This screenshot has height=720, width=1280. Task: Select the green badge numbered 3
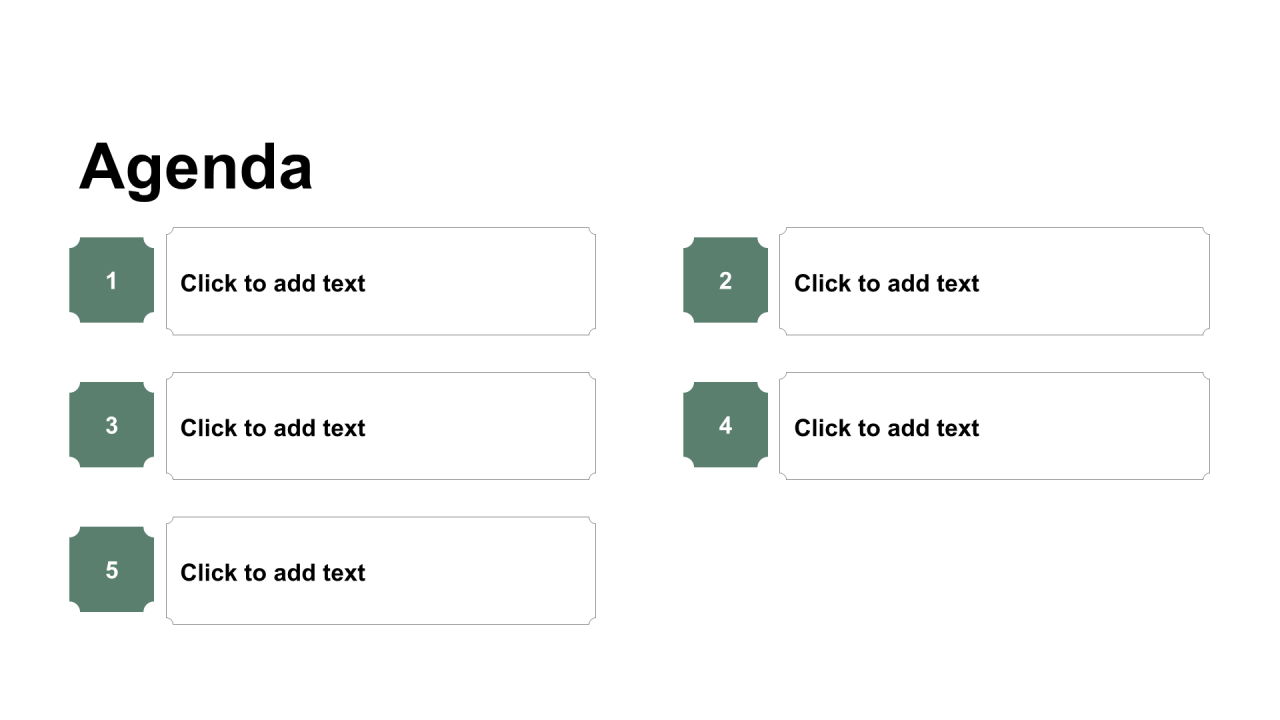point(111,425)
